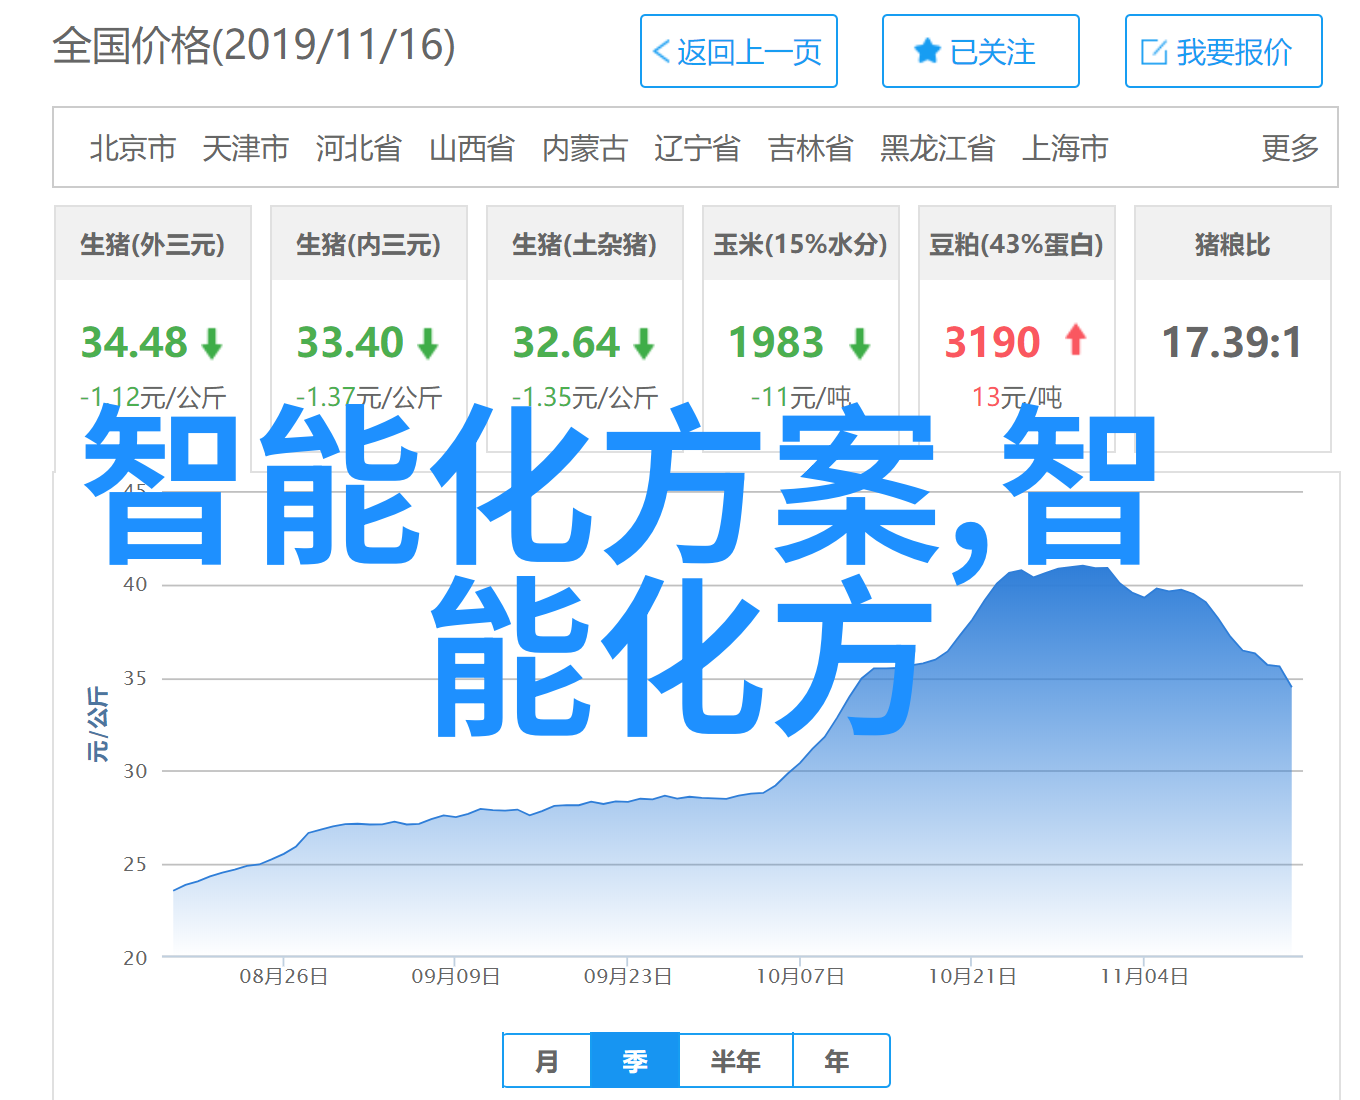The width and height of the screenshot is (1360, 1100).
Task: Click the green down arrow beside 34.48
Action: click(211, 344)
